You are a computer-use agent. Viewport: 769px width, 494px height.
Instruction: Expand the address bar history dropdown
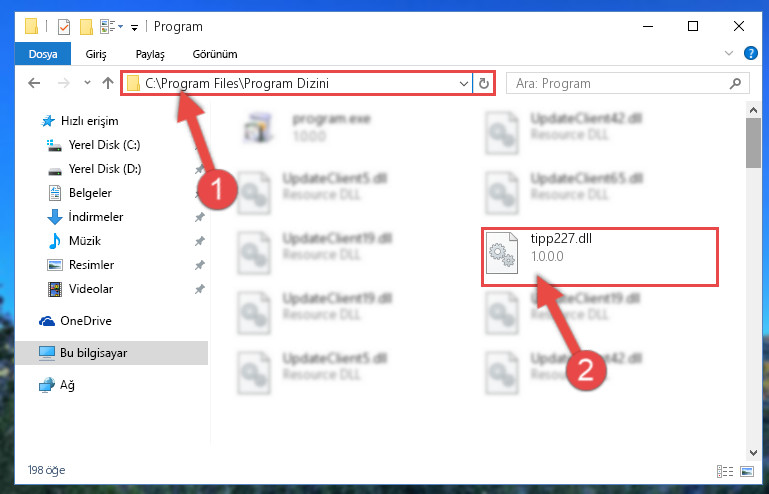[463, 83]
